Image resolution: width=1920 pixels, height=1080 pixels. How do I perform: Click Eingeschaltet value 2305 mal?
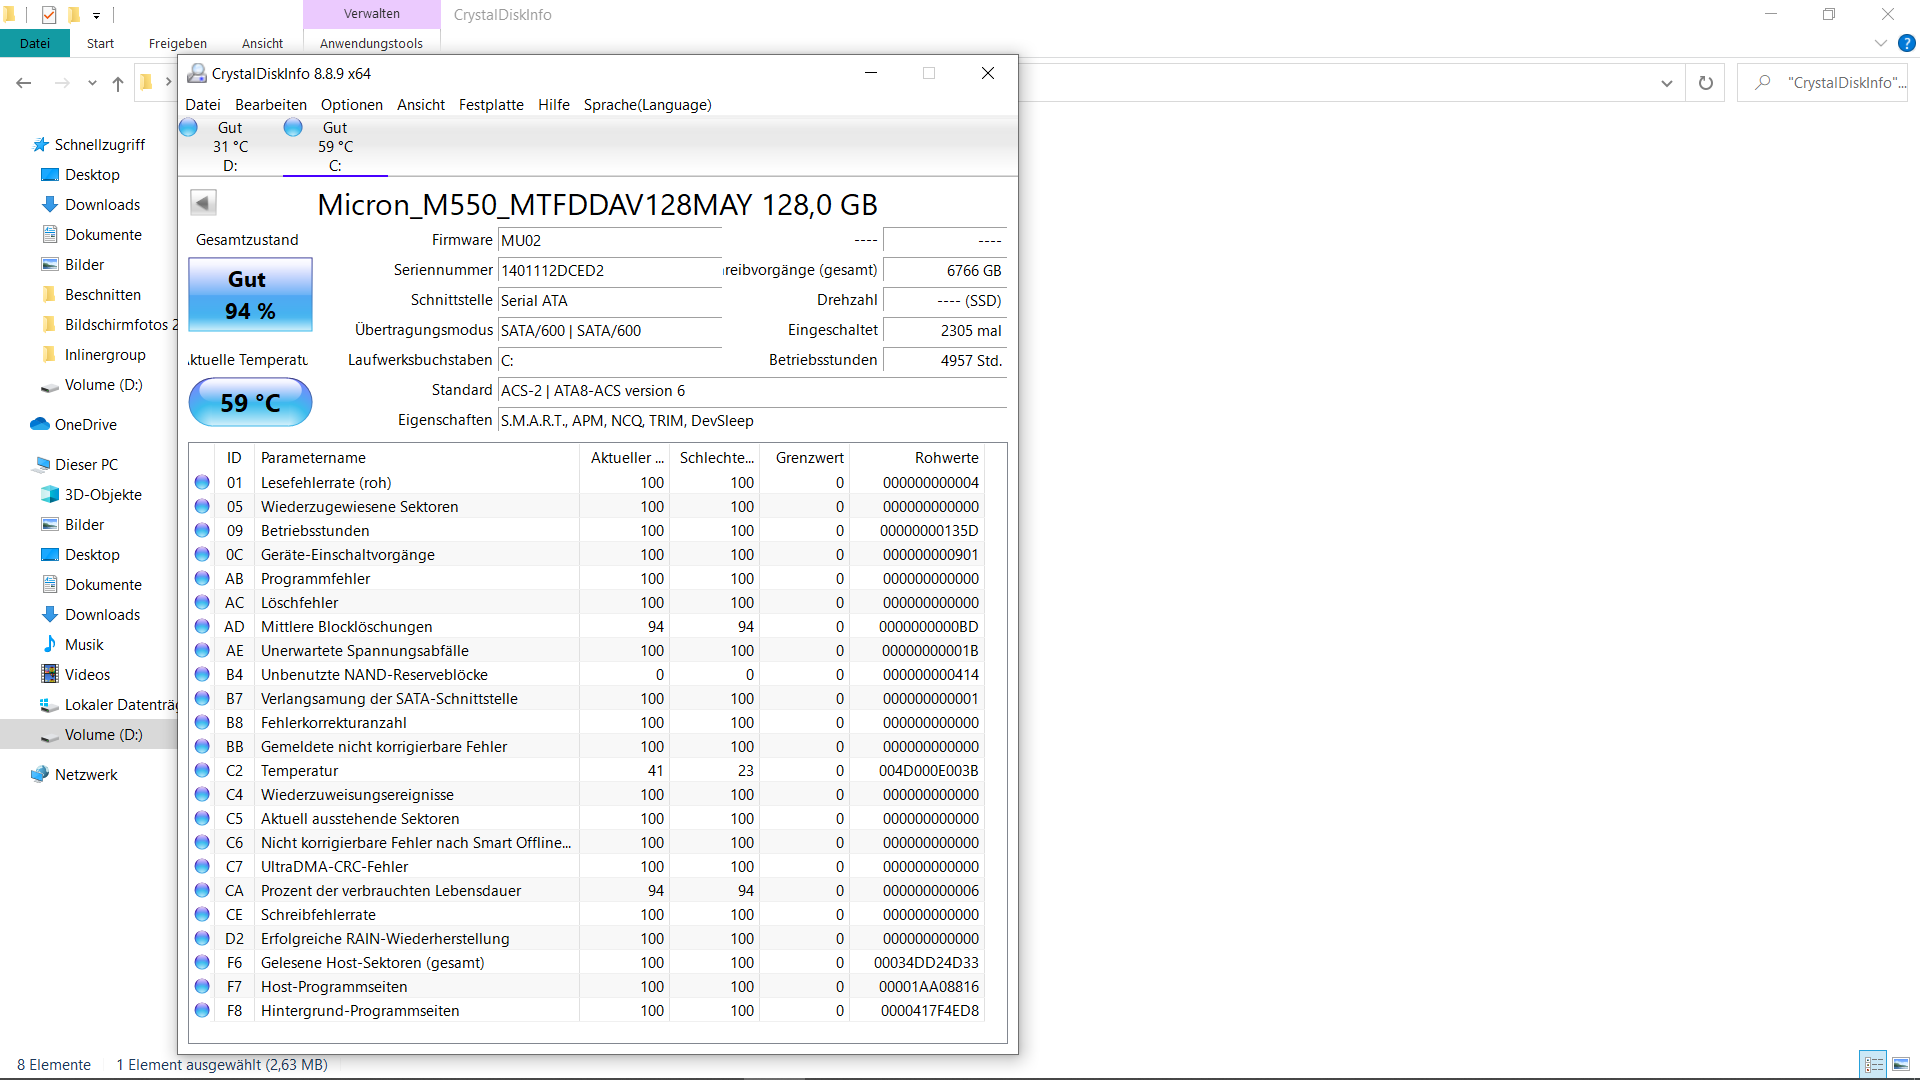pos(945,330)
